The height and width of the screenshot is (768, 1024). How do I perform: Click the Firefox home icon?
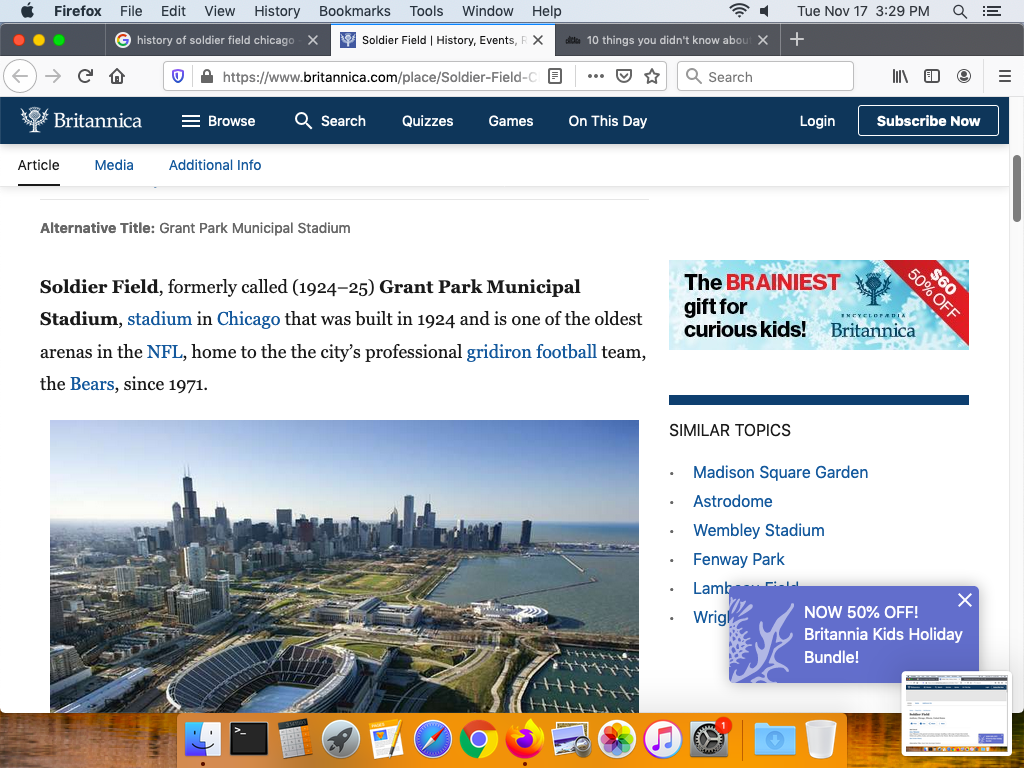click(117, 77)
